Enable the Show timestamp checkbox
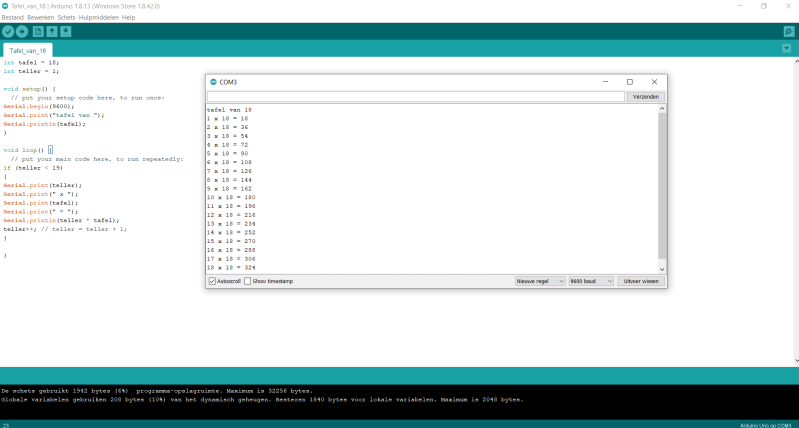The height and width of the screenshot is (428, 799). [248, 282]
